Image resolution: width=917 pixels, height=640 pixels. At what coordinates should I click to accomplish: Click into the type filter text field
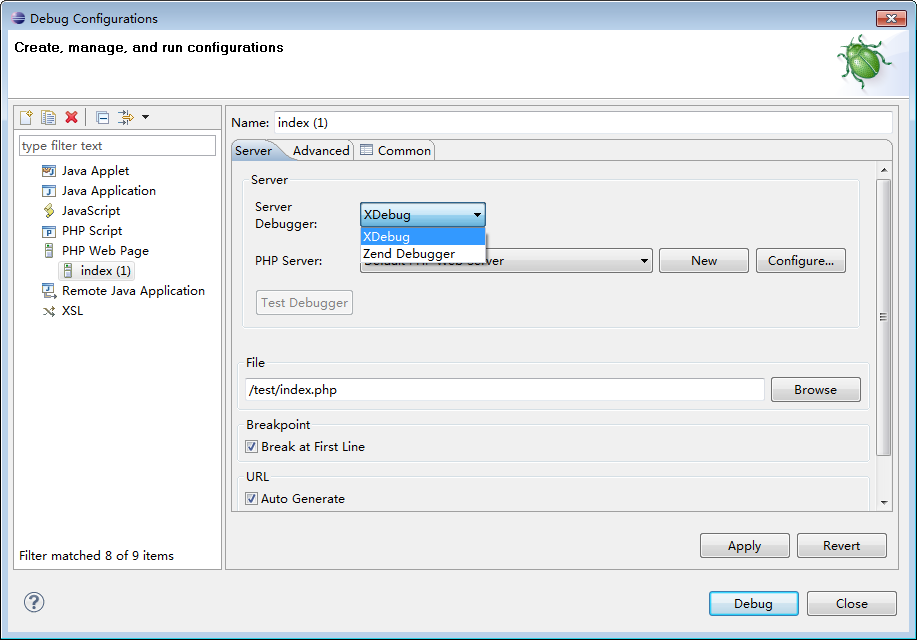click(117, 146)
